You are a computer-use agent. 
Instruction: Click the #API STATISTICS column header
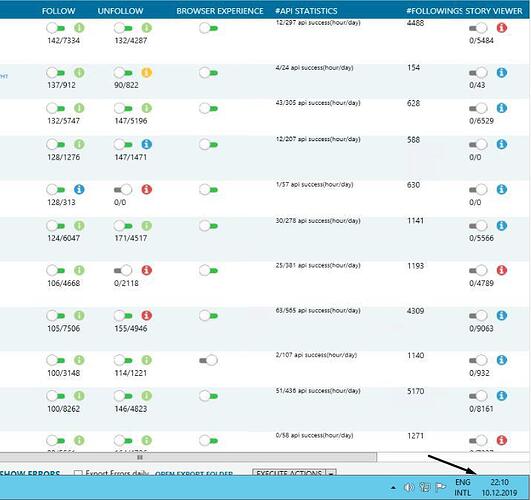[306, 11]
